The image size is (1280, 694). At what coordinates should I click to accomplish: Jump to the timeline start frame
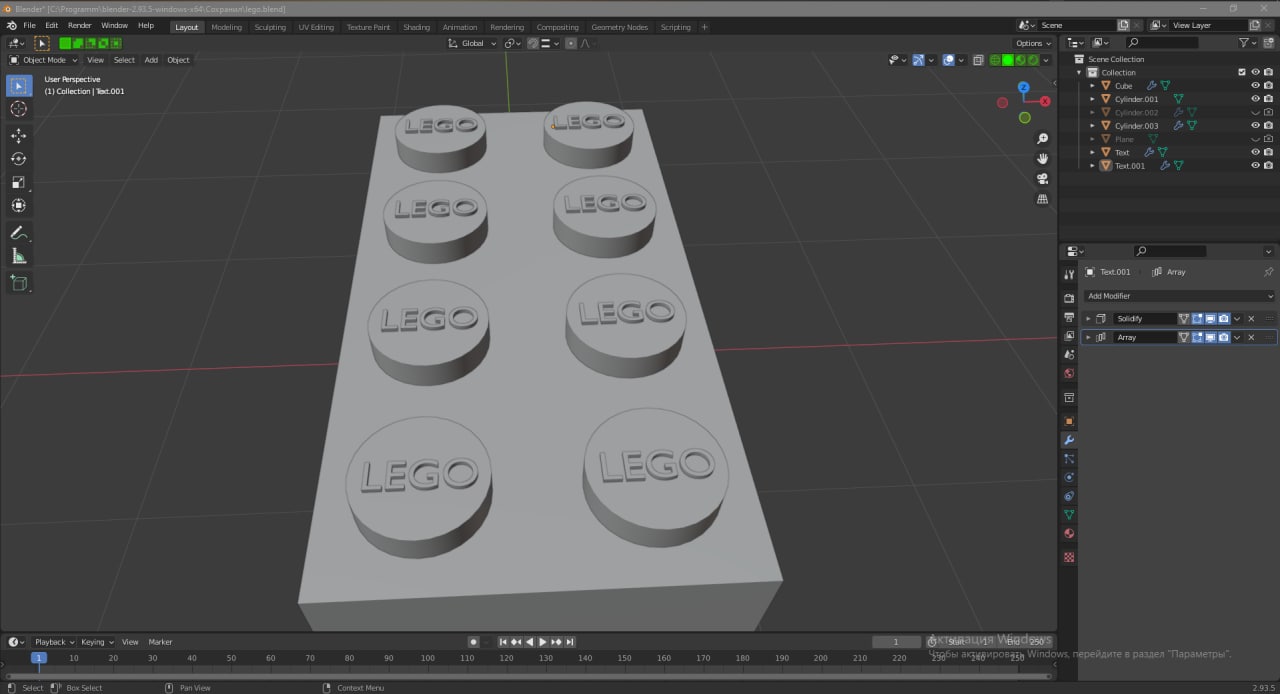(x=503, y=642)
